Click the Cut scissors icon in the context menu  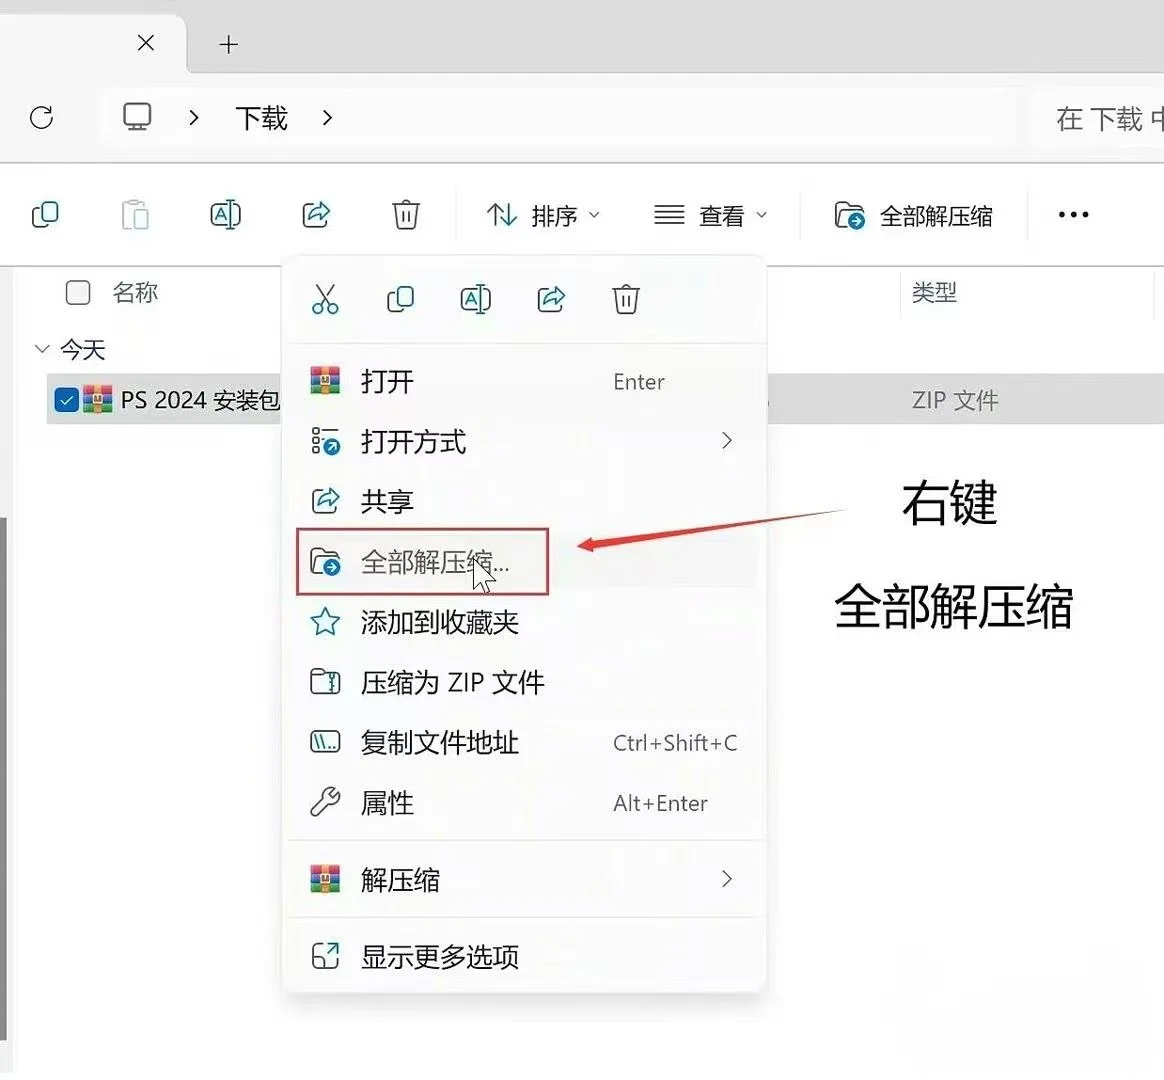pos(325,298)
